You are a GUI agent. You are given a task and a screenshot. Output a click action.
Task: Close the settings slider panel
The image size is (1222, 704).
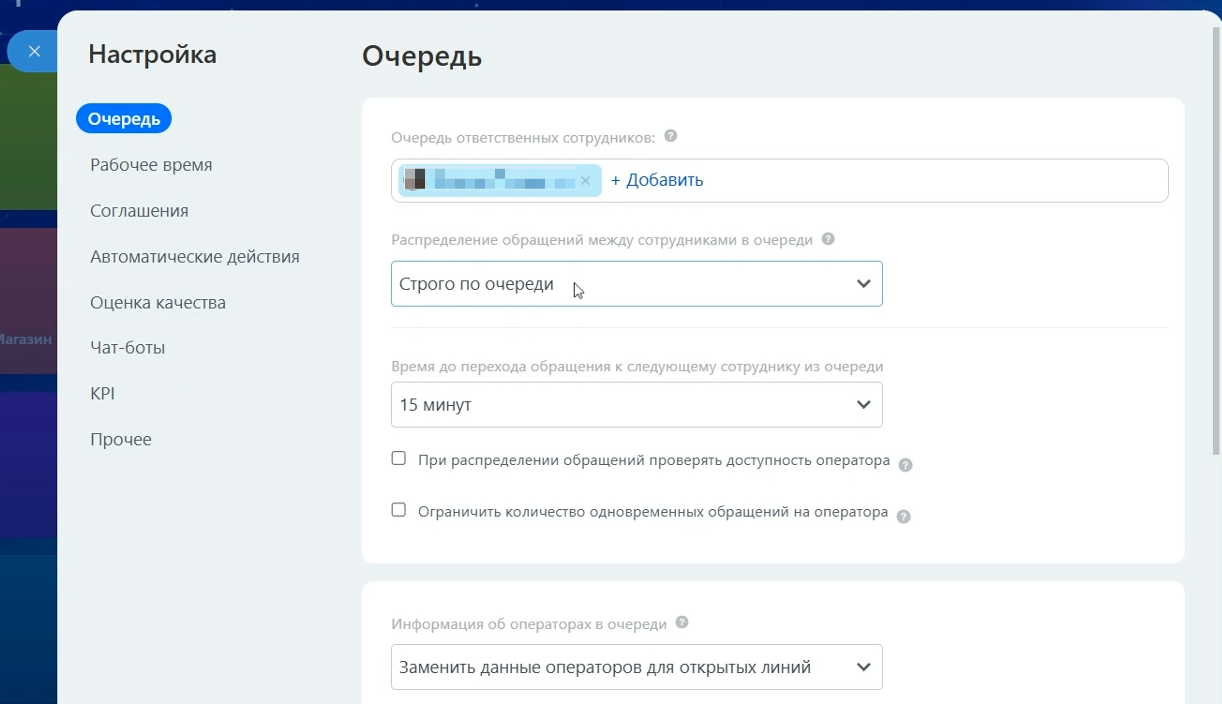34,51
